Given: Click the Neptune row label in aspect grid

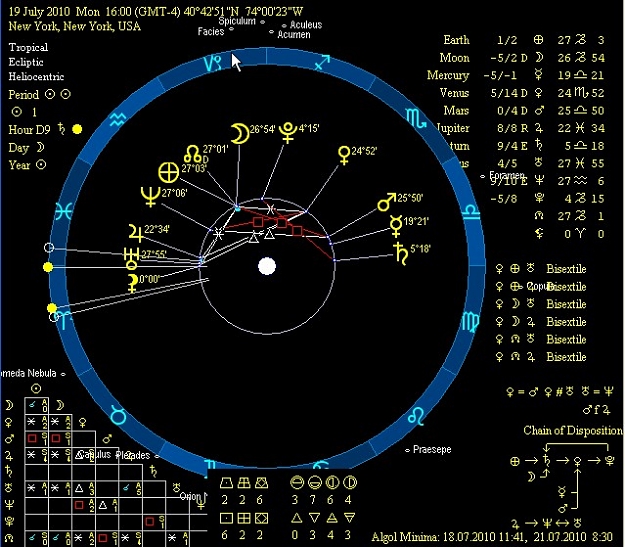Looking at the screenshot, I should coord(9,505).
